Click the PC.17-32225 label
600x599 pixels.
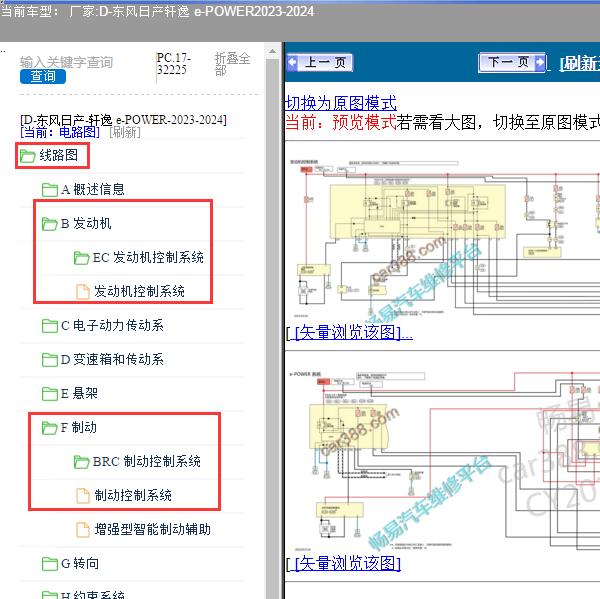point(174,64)
